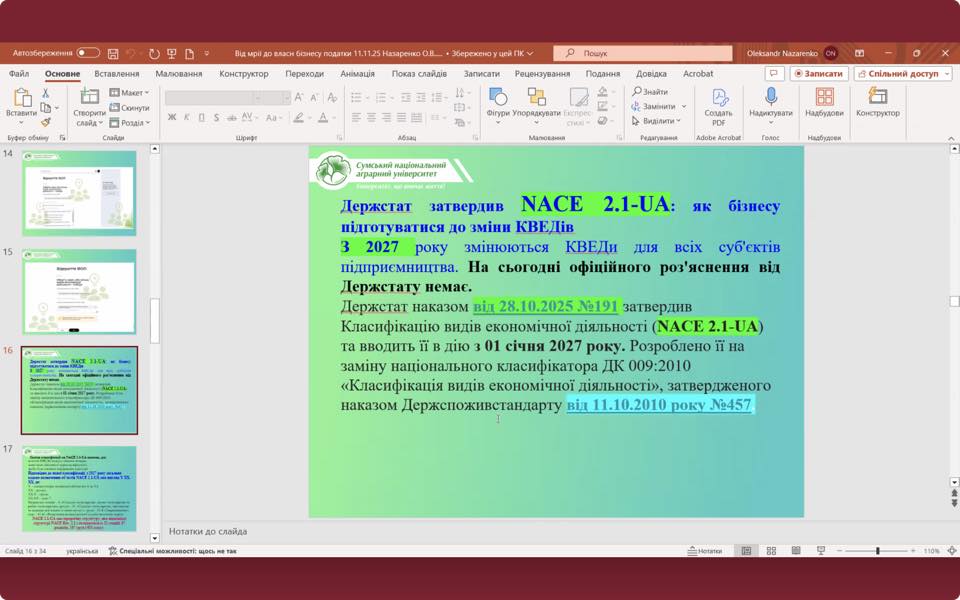
Task: Click the Записати button
Action: (x=819, y=74)
